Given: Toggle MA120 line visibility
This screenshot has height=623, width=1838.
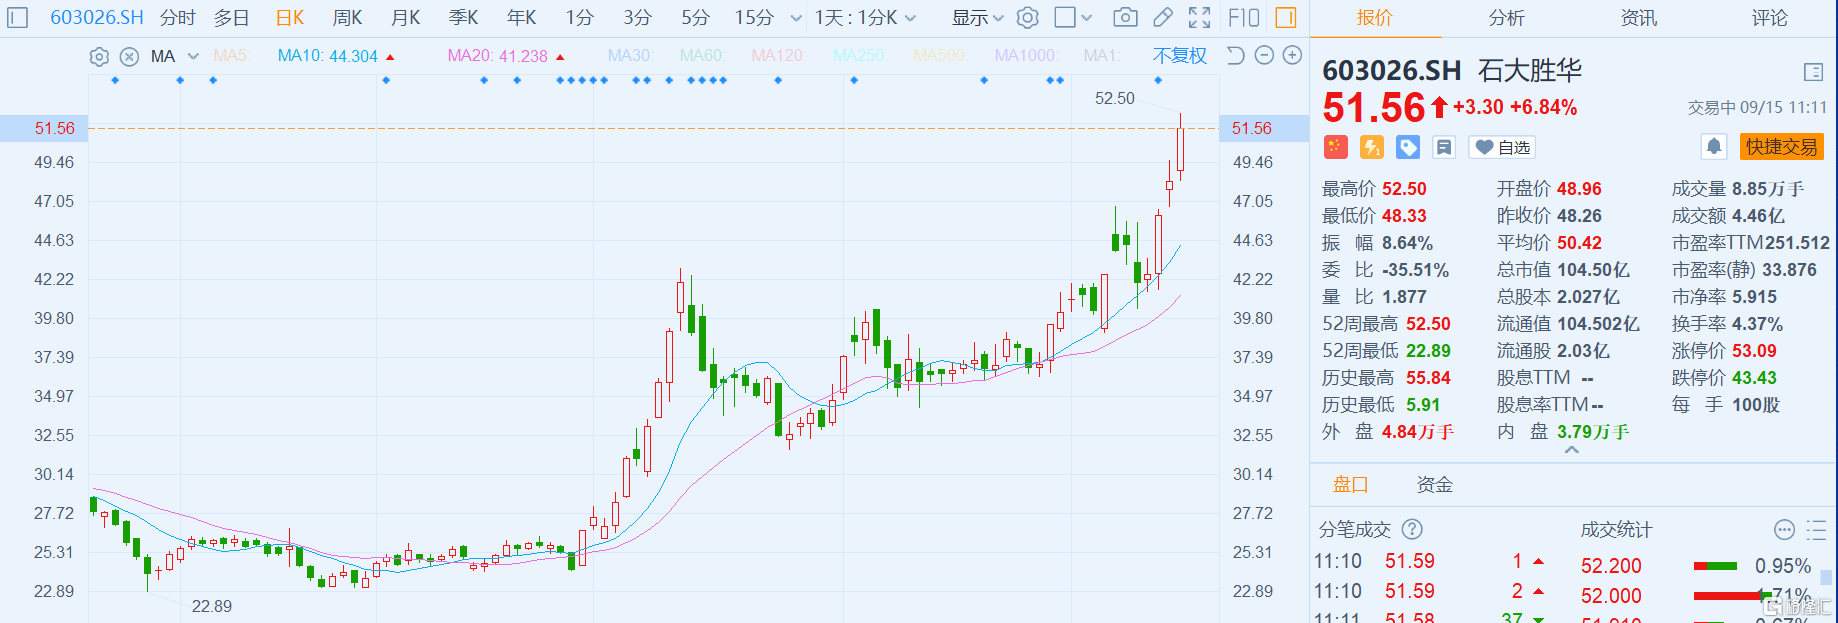Looking at the screenshot, I should point(779,56).
